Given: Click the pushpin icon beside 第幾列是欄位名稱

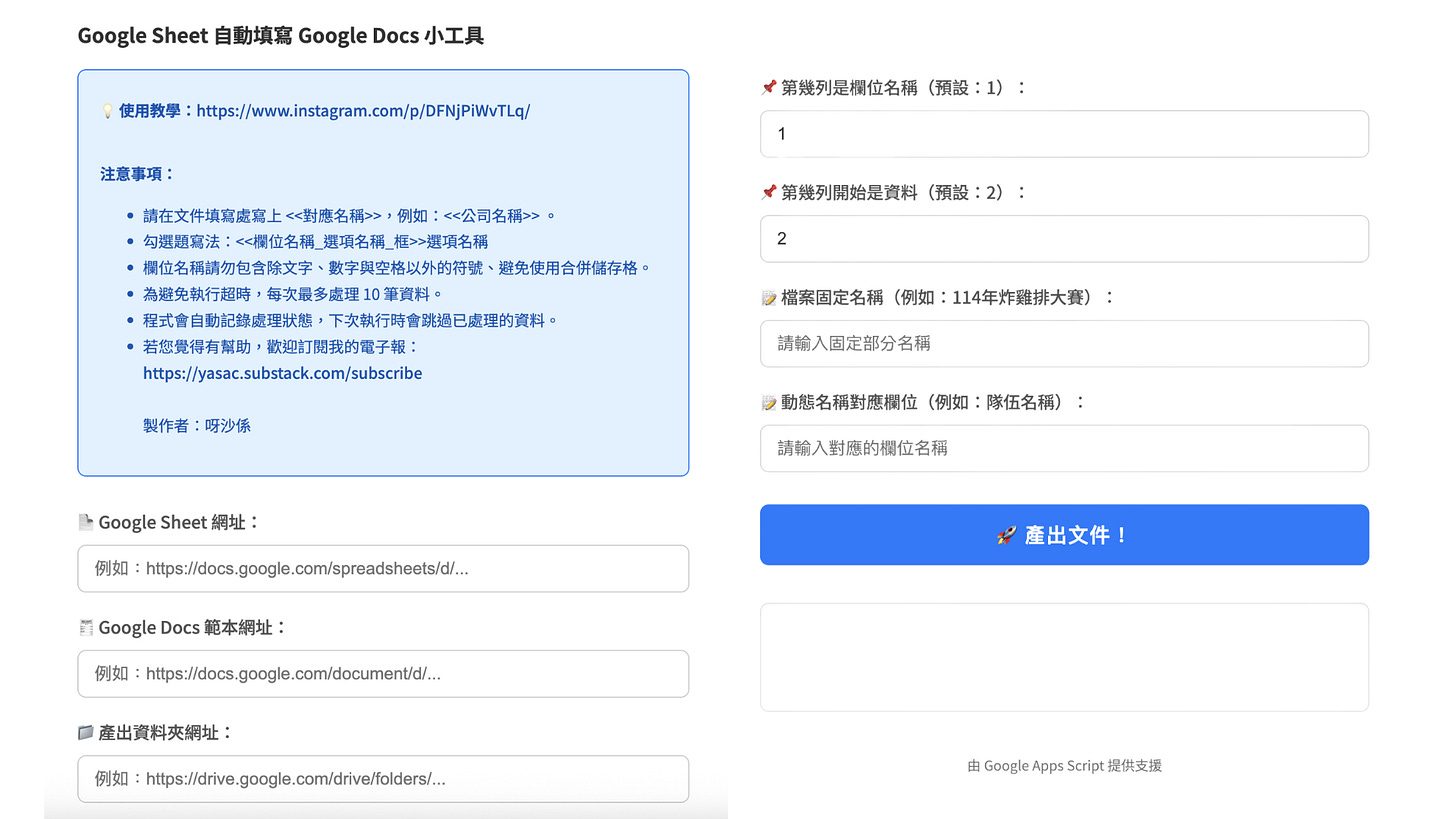Looking at the screenshot, I should point(768,88).
